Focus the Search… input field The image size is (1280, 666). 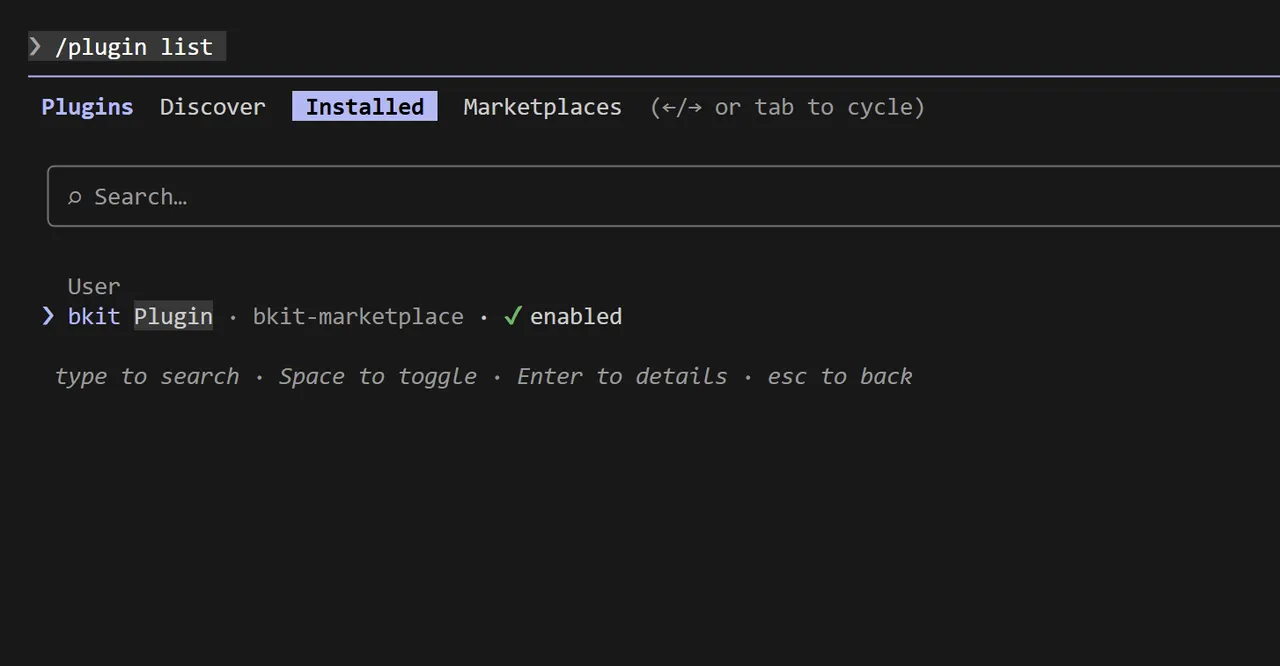(x=600, y=197)
